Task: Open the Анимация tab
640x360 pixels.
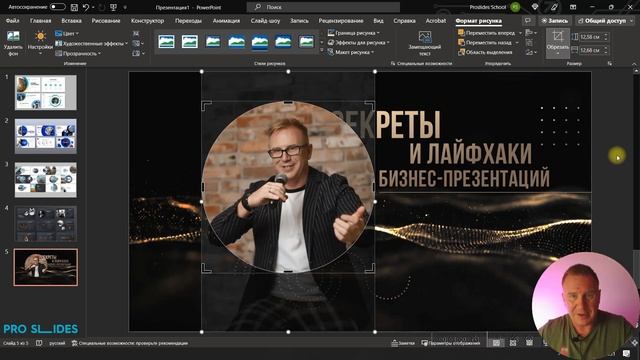Action: [226, 20]
